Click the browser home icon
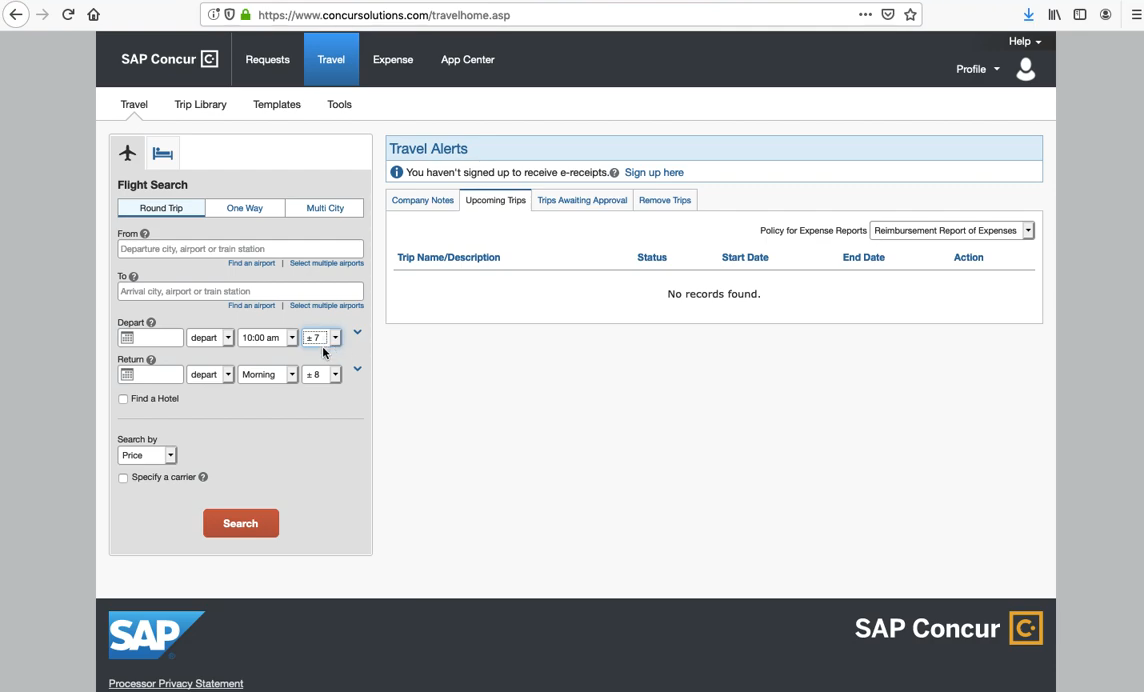Viewport: 1144px width, 694px height. click(94, 15)
